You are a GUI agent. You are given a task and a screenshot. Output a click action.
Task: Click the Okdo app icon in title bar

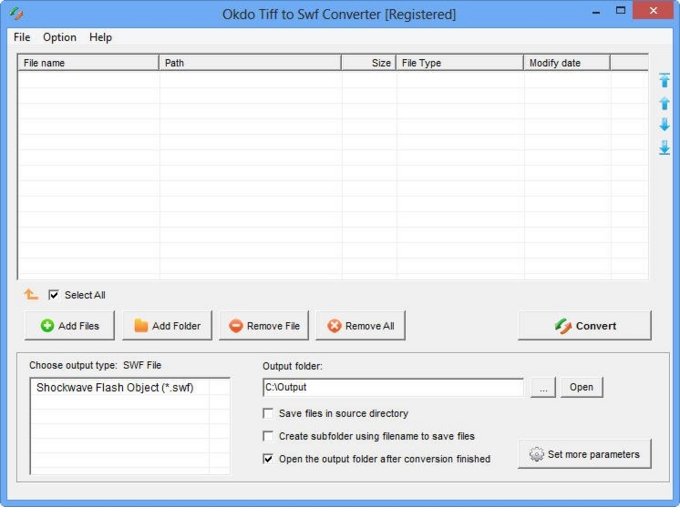(16, 13)
